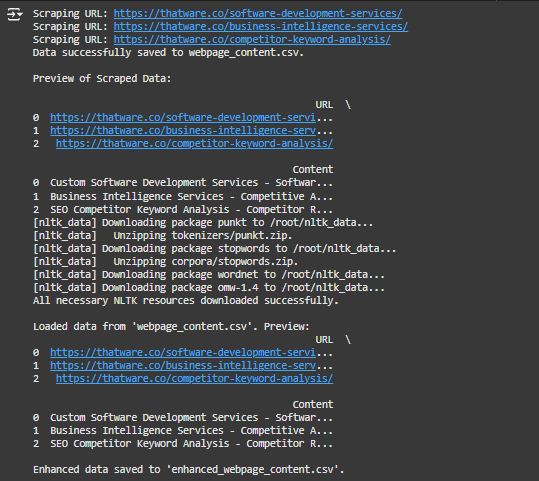The image size is (539, 481).
Task: Open the first scraping competitor-keyword-analysis link
Action: tap(252, 40)
